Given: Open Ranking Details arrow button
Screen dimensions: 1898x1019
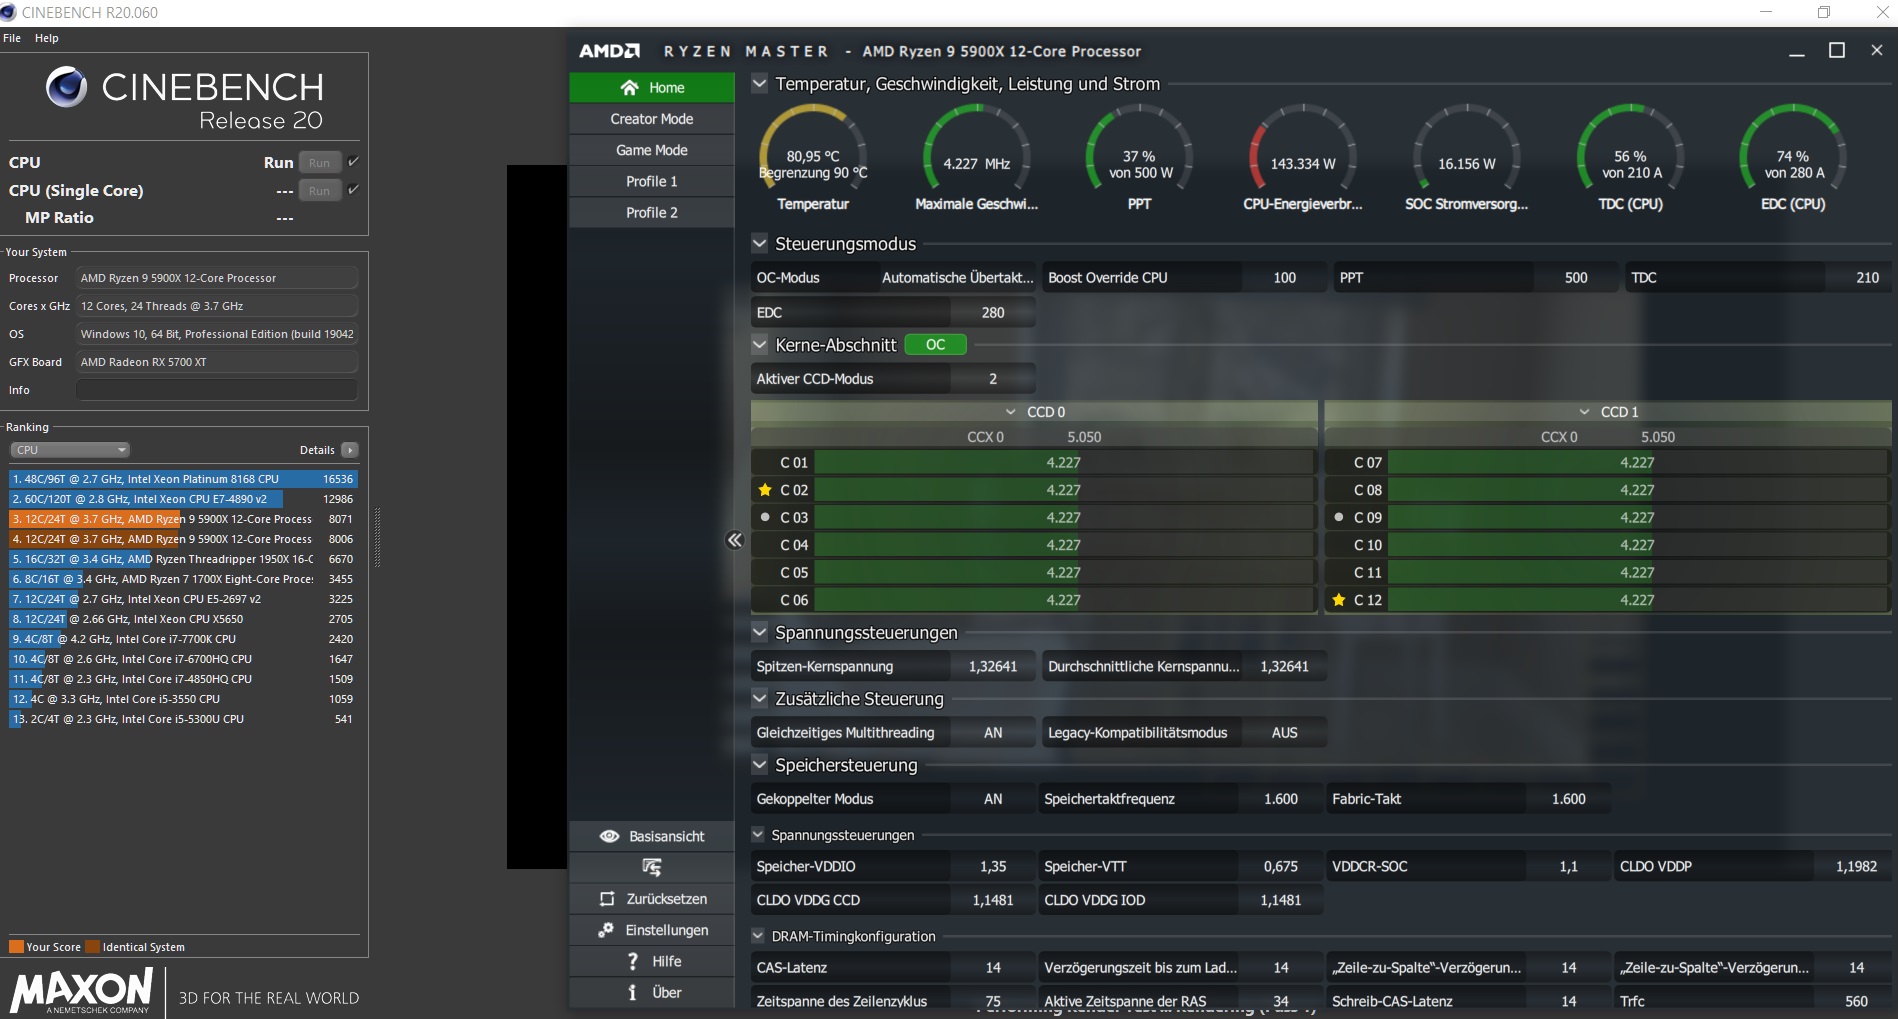Looking at the screenshot, I should pos(350,450).
